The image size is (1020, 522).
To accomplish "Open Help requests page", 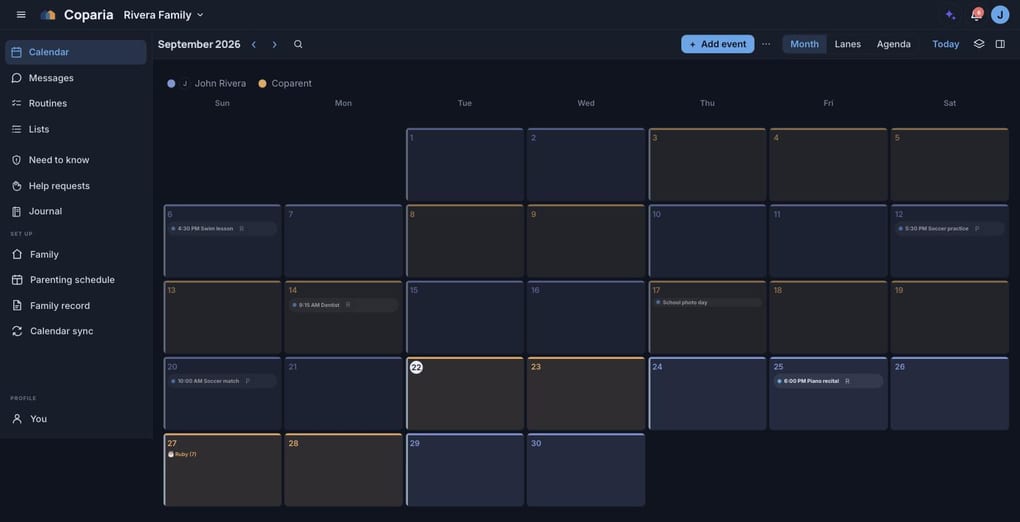I will [75, 186].
